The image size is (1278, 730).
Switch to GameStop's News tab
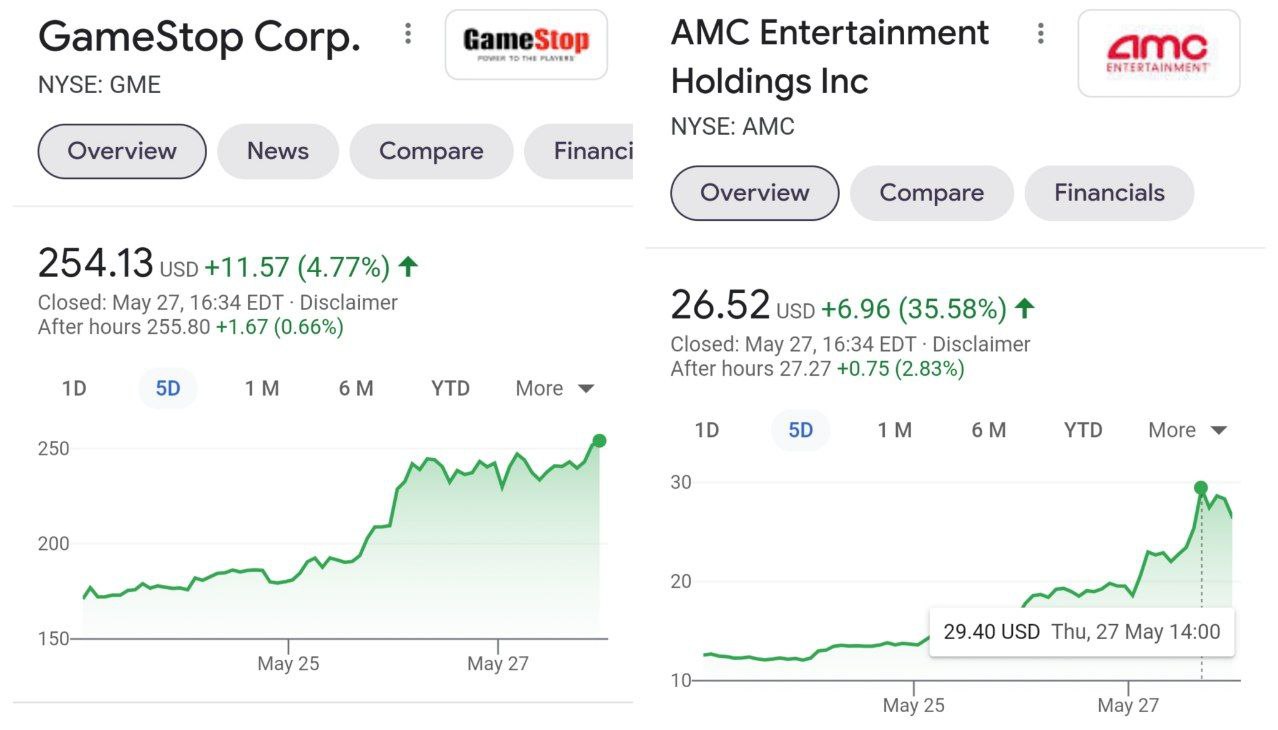277,151
